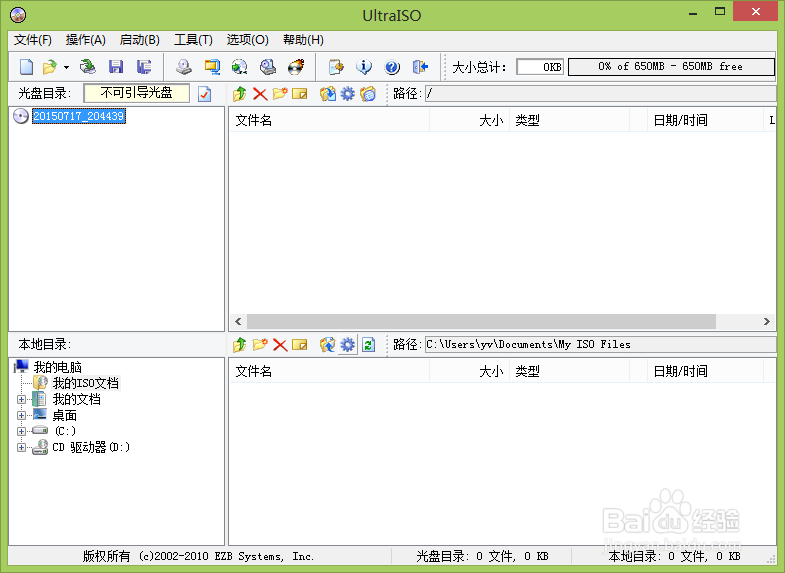Open the 选项(O) menu
This screenshot has height=573, width=785.
click(x=247, y=40)
